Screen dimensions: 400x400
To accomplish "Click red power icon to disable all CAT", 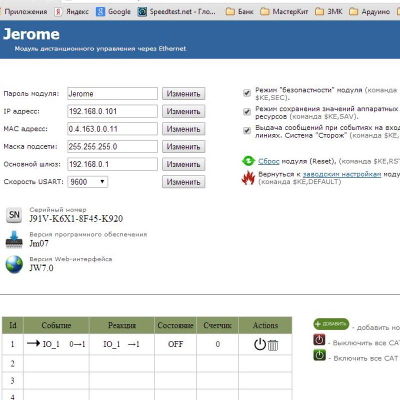I will tap(319, 340).
